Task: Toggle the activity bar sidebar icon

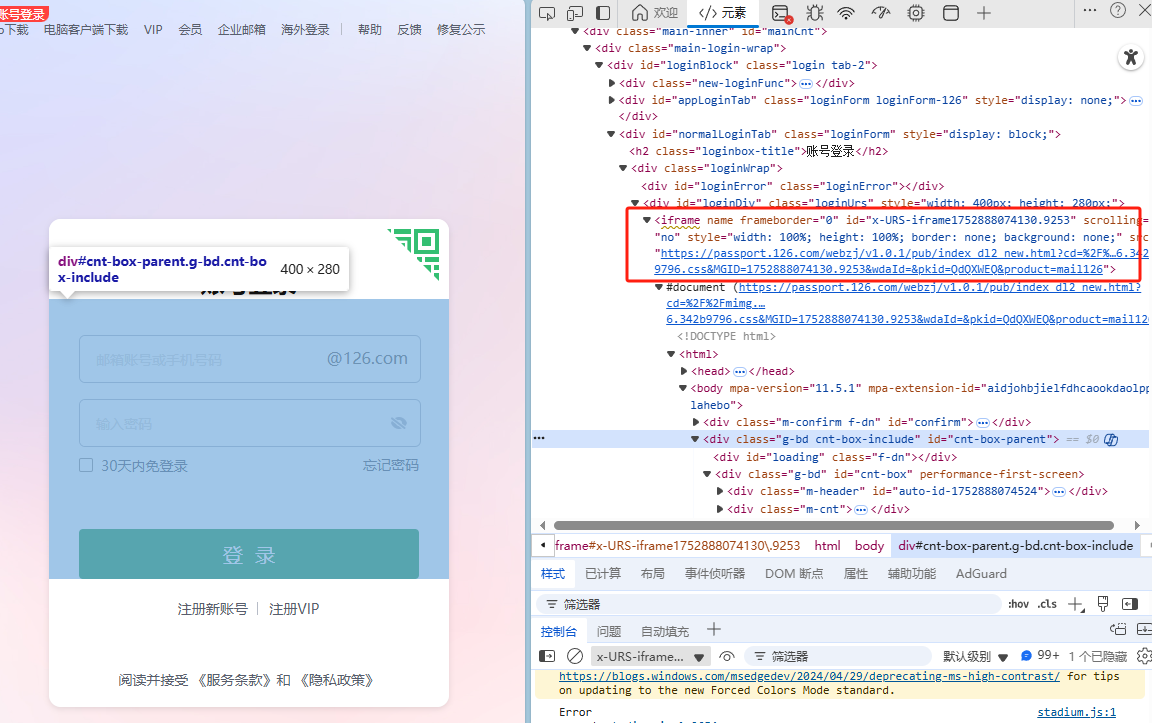Action: 602,12
